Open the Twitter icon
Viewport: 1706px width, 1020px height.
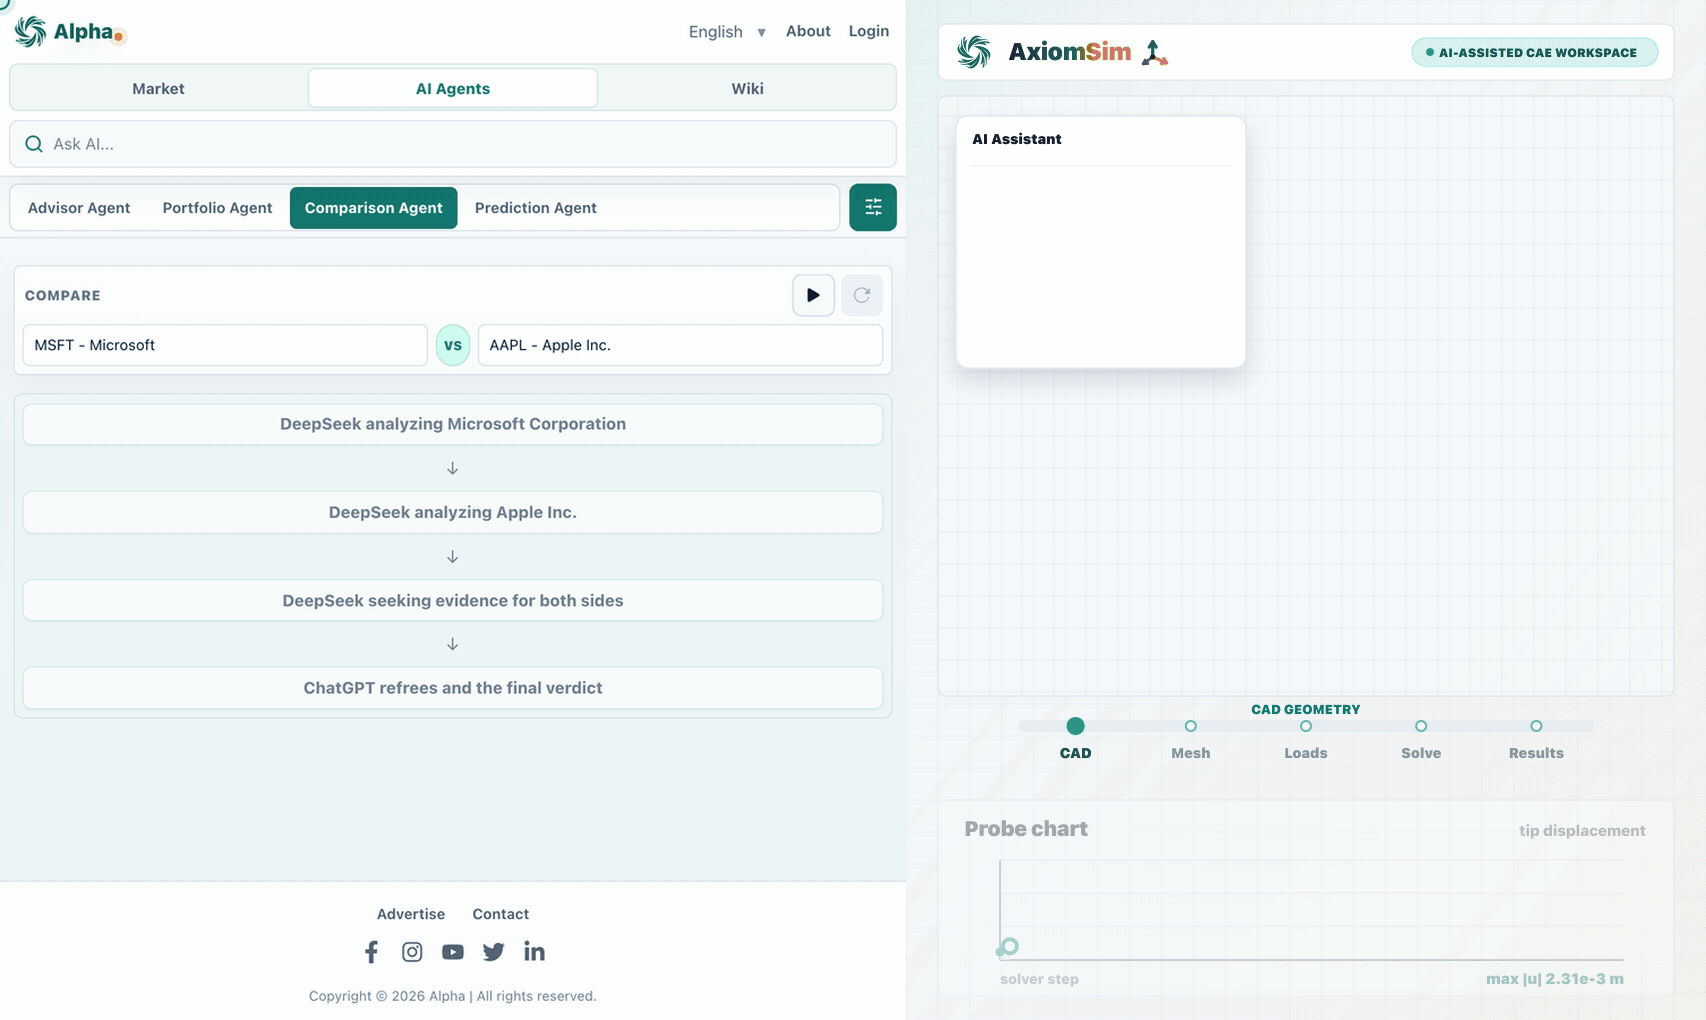[x=494, y=952]
